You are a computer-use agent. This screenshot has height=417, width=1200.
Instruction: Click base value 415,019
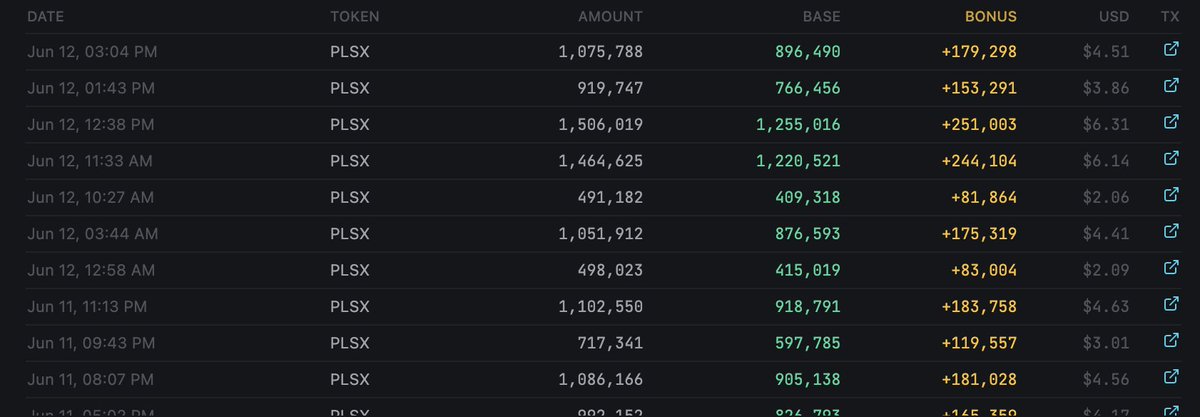808,271
